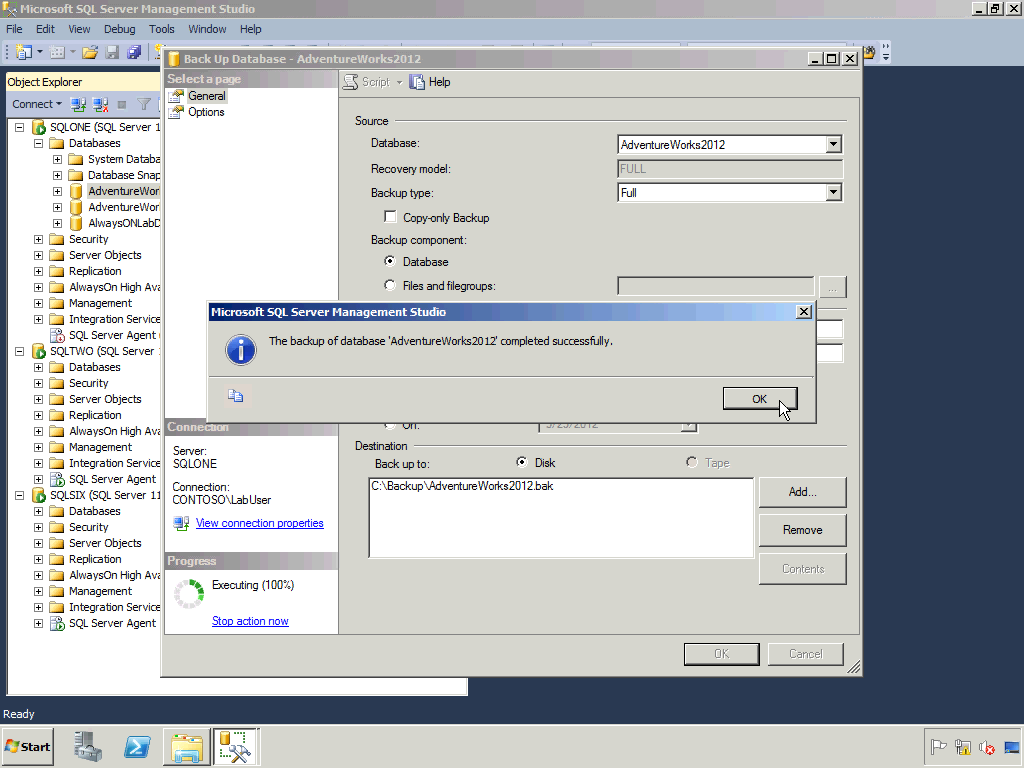Open the Backup type dropdown

[833, 192]
